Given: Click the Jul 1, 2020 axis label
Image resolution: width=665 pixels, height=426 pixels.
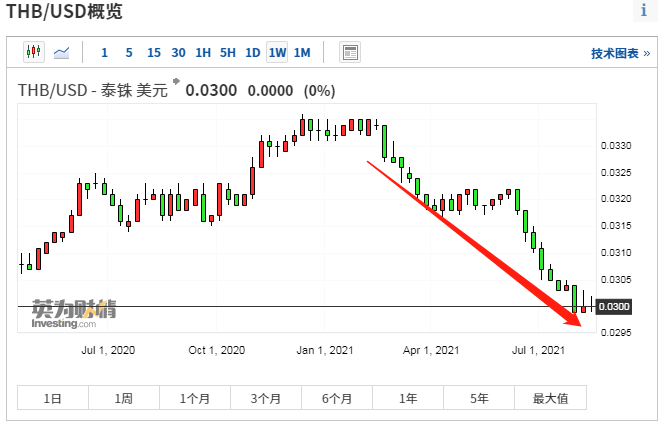Looking at the screenshot, I should 108,350.
